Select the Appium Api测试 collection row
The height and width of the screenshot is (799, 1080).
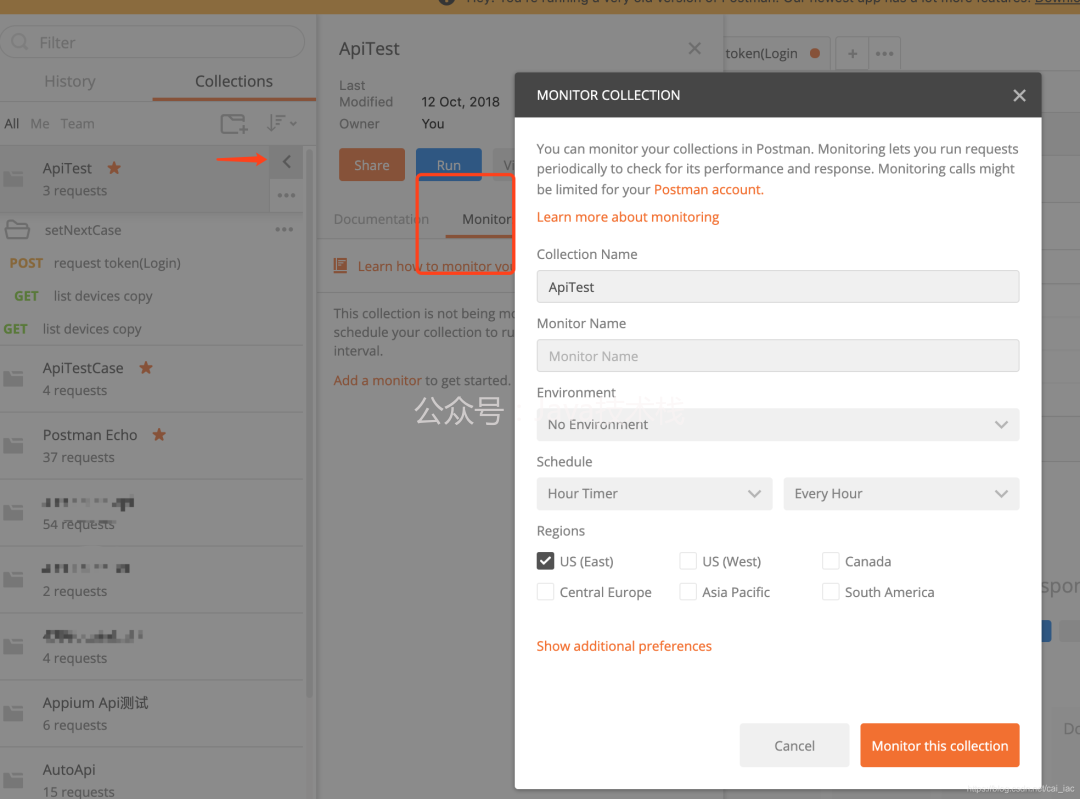coord(152,714)
